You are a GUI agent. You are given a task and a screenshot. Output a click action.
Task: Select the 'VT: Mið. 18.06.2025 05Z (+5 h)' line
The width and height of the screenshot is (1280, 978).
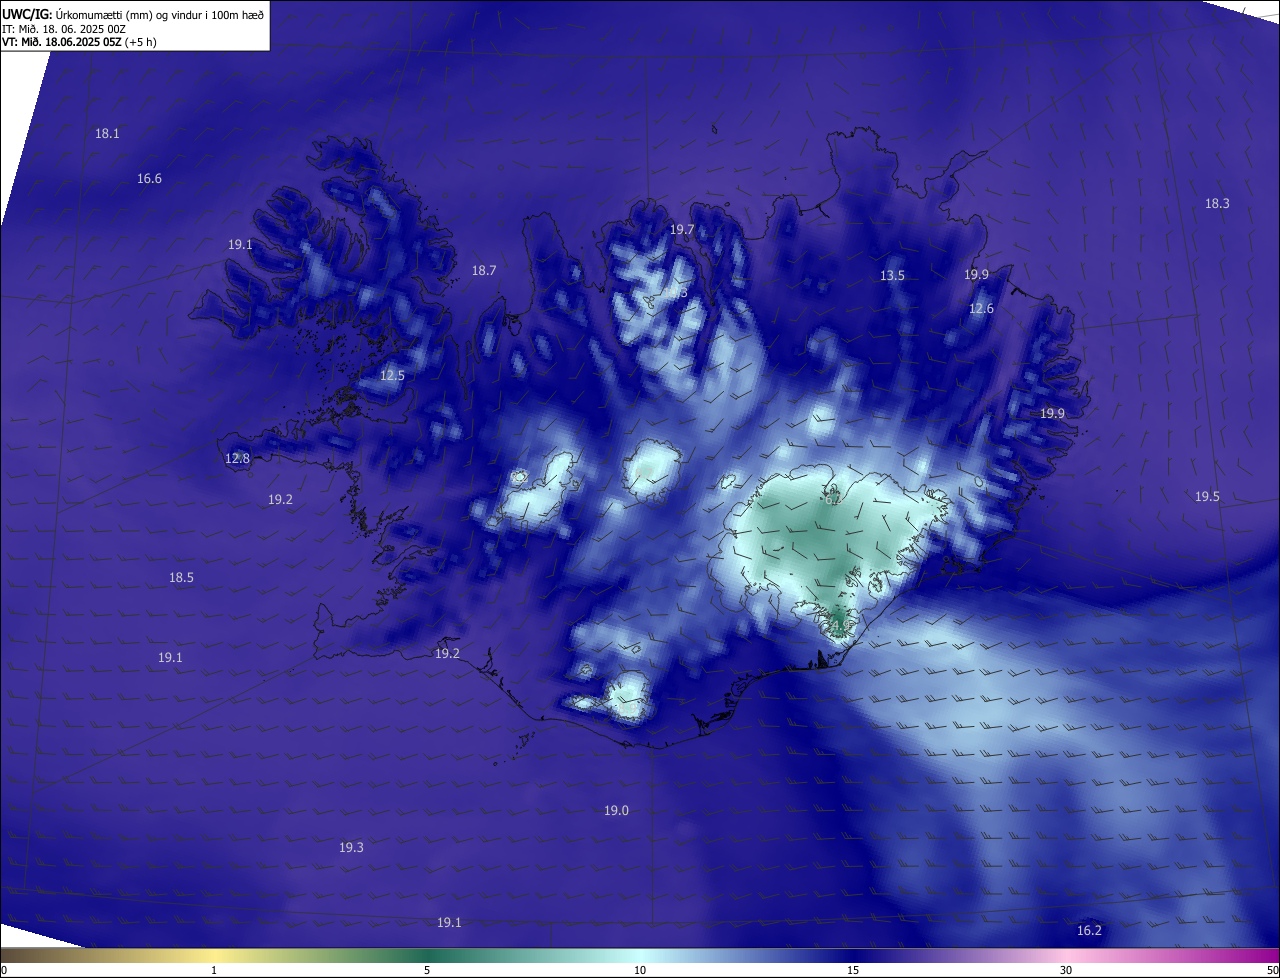coord(79,42)
